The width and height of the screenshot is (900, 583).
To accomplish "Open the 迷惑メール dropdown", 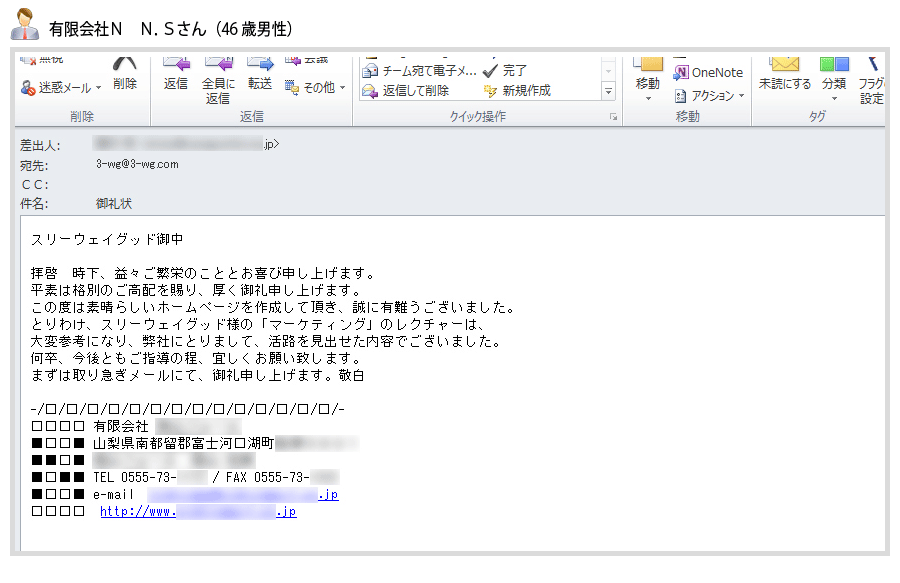I will pyautogui.click(x=62, y=88).
